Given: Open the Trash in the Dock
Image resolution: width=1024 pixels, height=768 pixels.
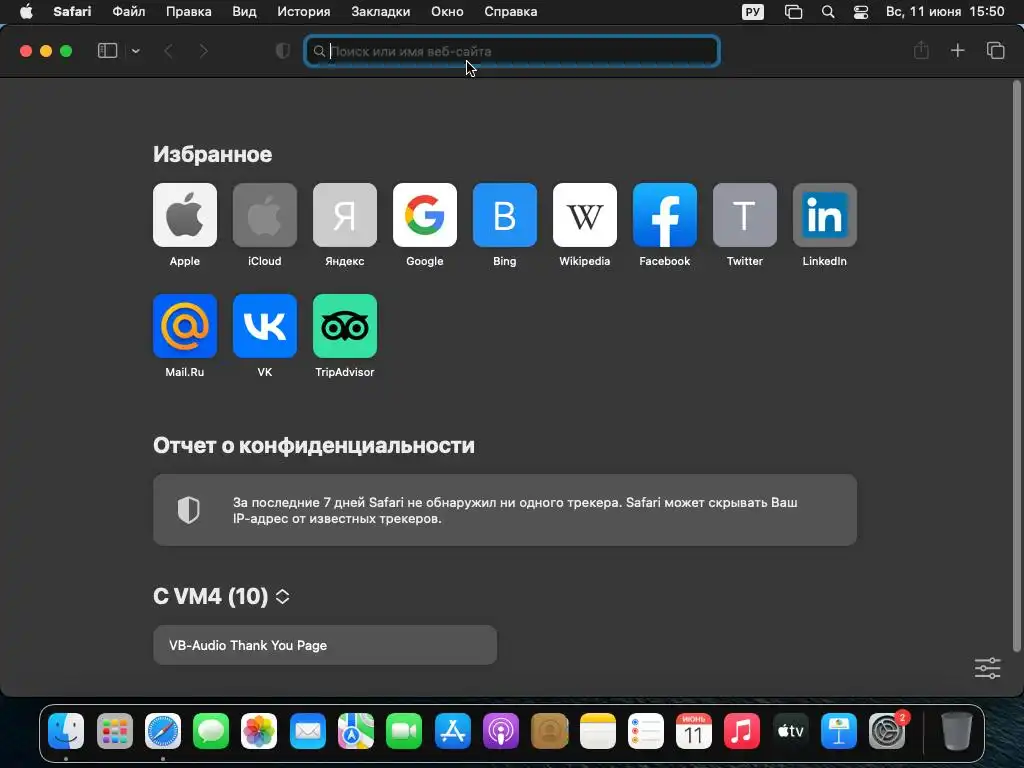Looking at the screenshot, I should 956,731.
